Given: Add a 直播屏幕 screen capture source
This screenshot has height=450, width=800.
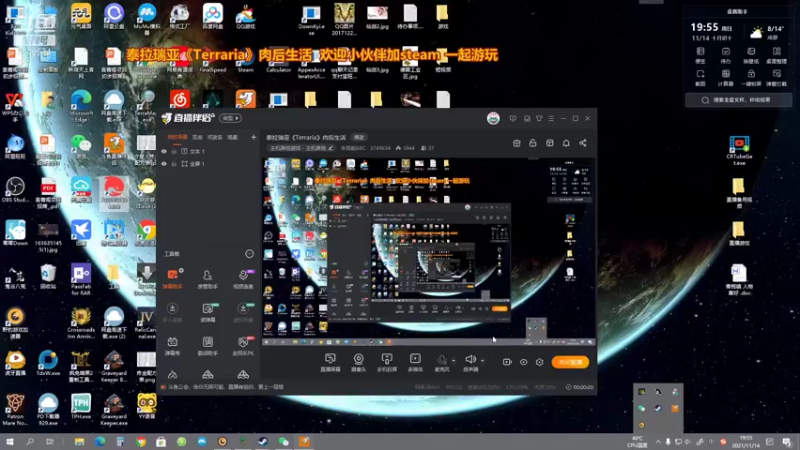Looking at the screenshot, I should click(x=330, y=362).
